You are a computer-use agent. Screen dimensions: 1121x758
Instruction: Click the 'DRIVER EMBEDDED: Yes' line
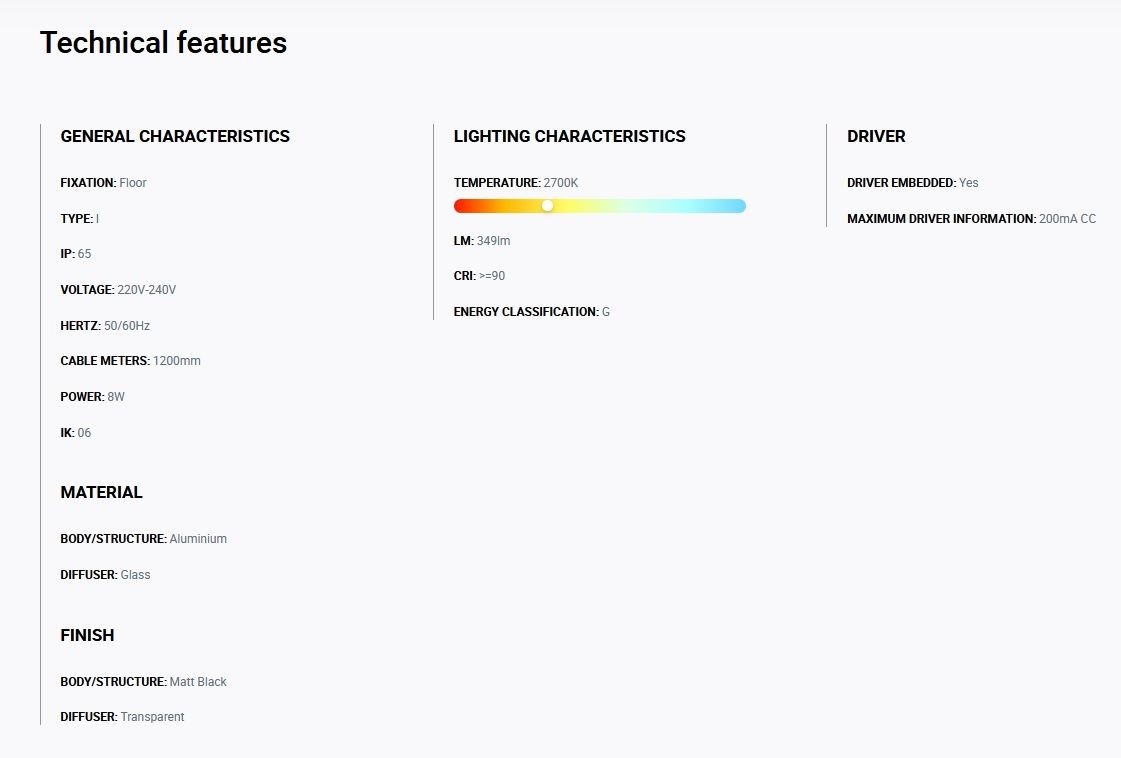(x=913, y=182)
